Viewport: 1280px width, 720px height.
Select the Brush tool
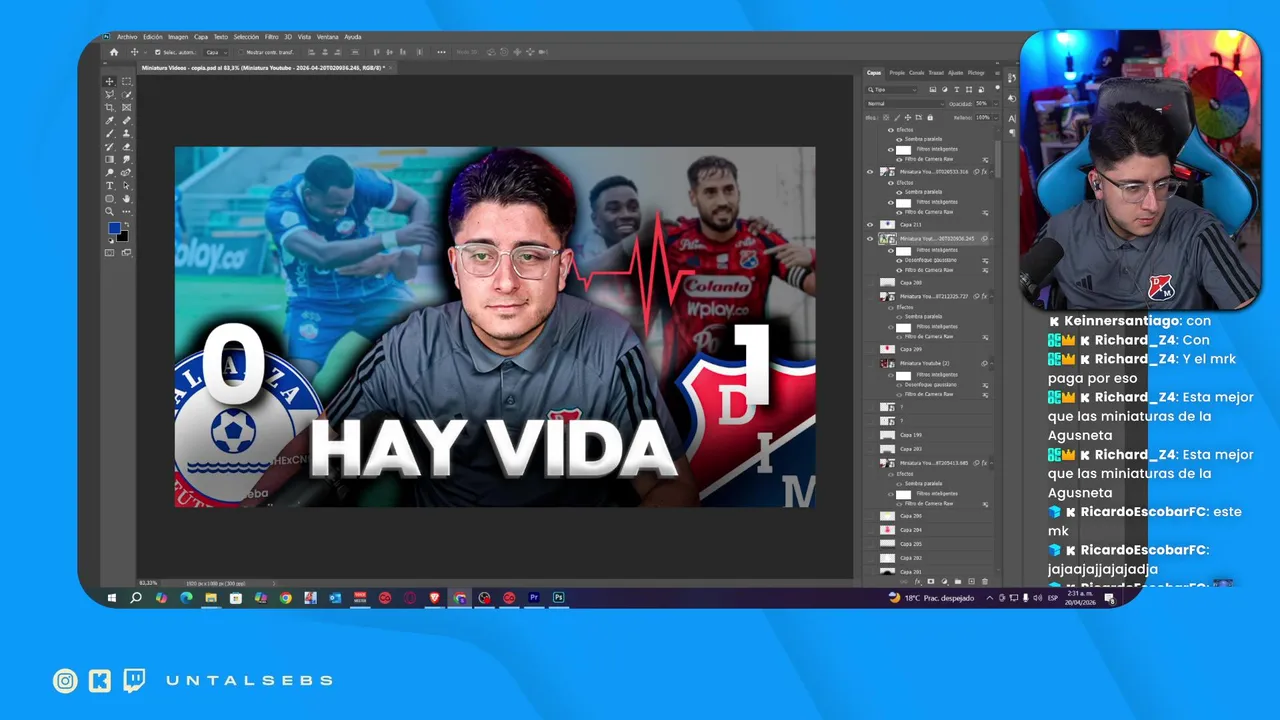(109, 133)
